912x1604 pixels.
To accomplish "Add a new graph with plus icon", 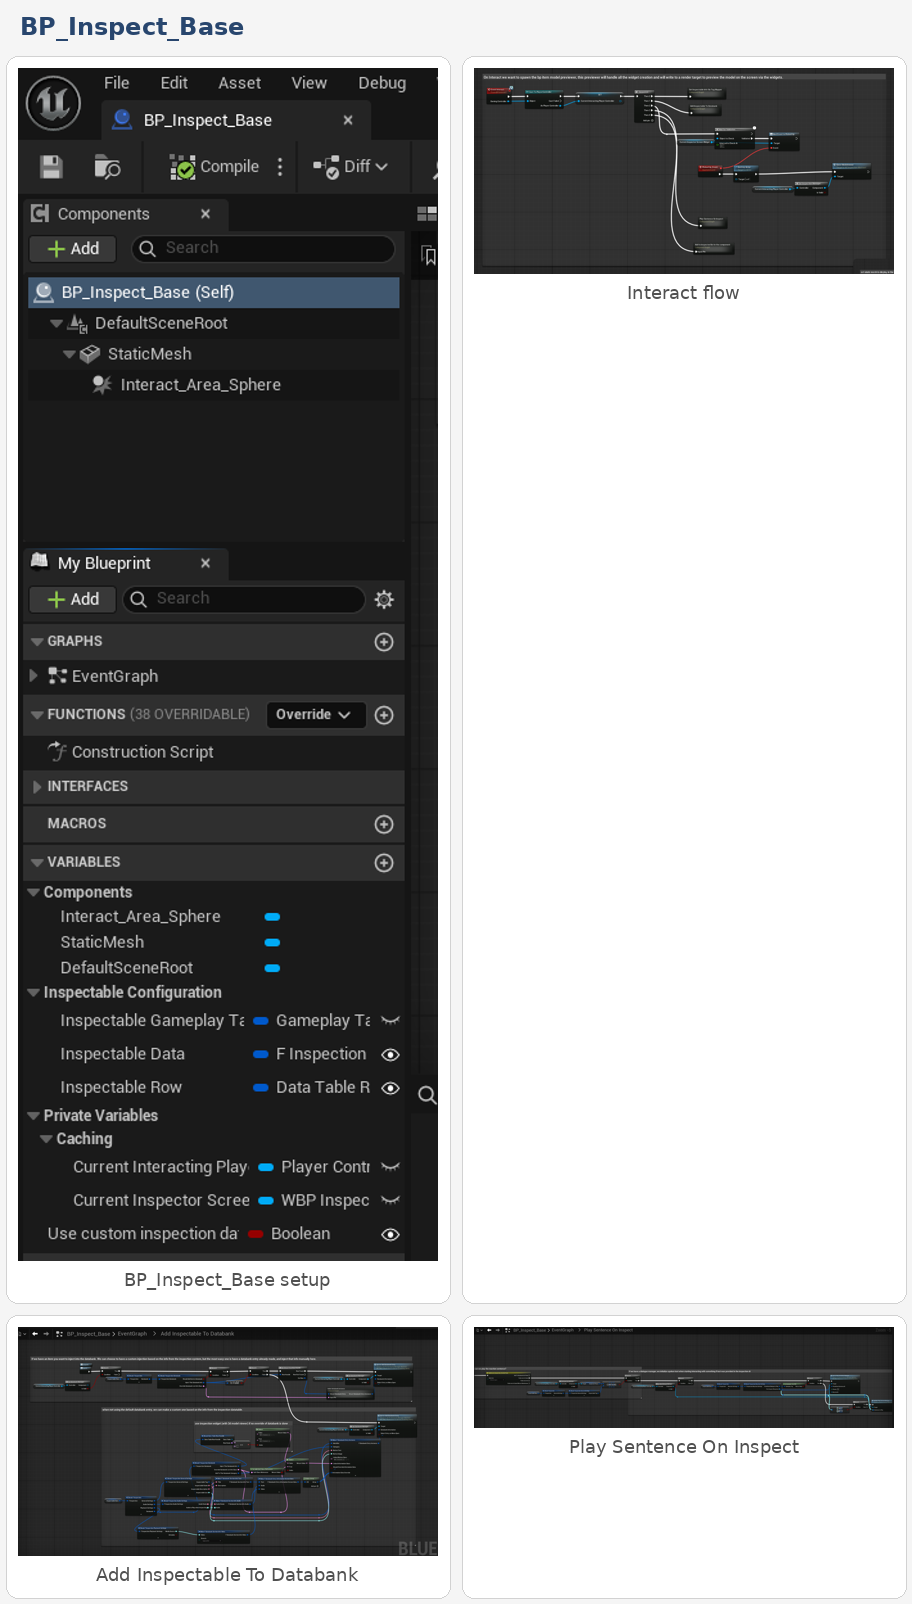I will [384, 642].
